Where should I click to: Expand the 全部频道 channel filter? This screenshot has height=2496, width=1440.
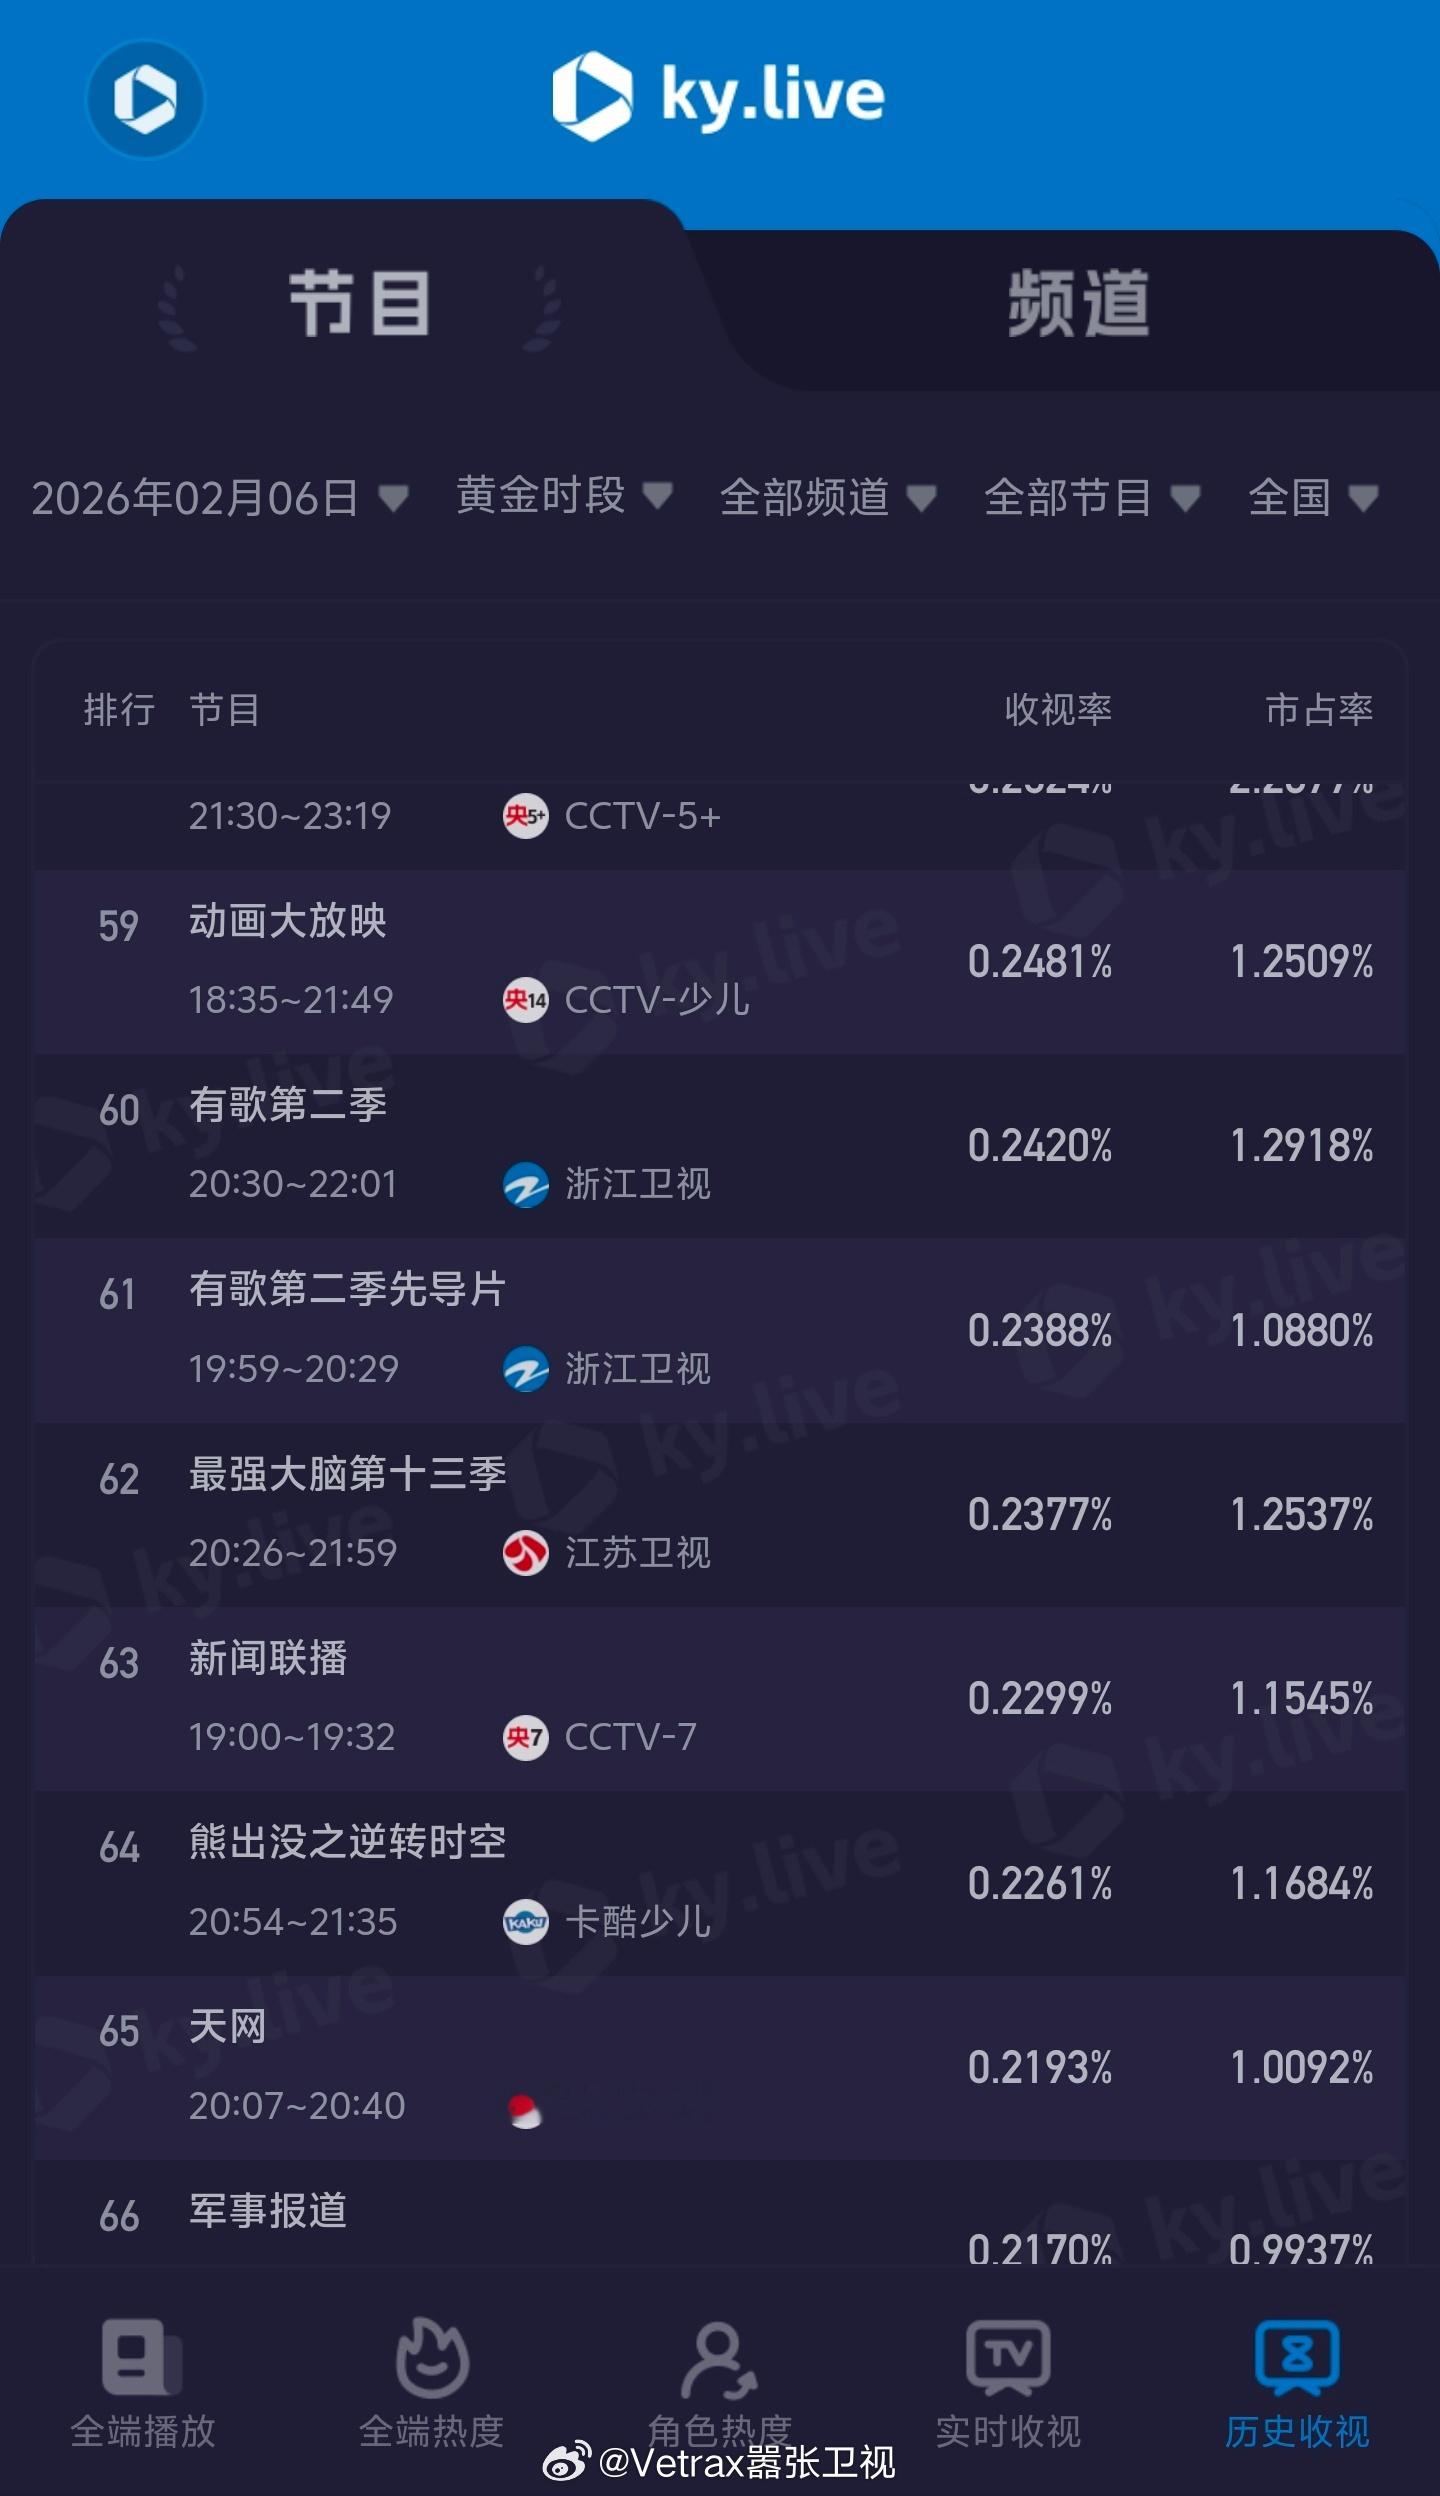tap(827, 497)
